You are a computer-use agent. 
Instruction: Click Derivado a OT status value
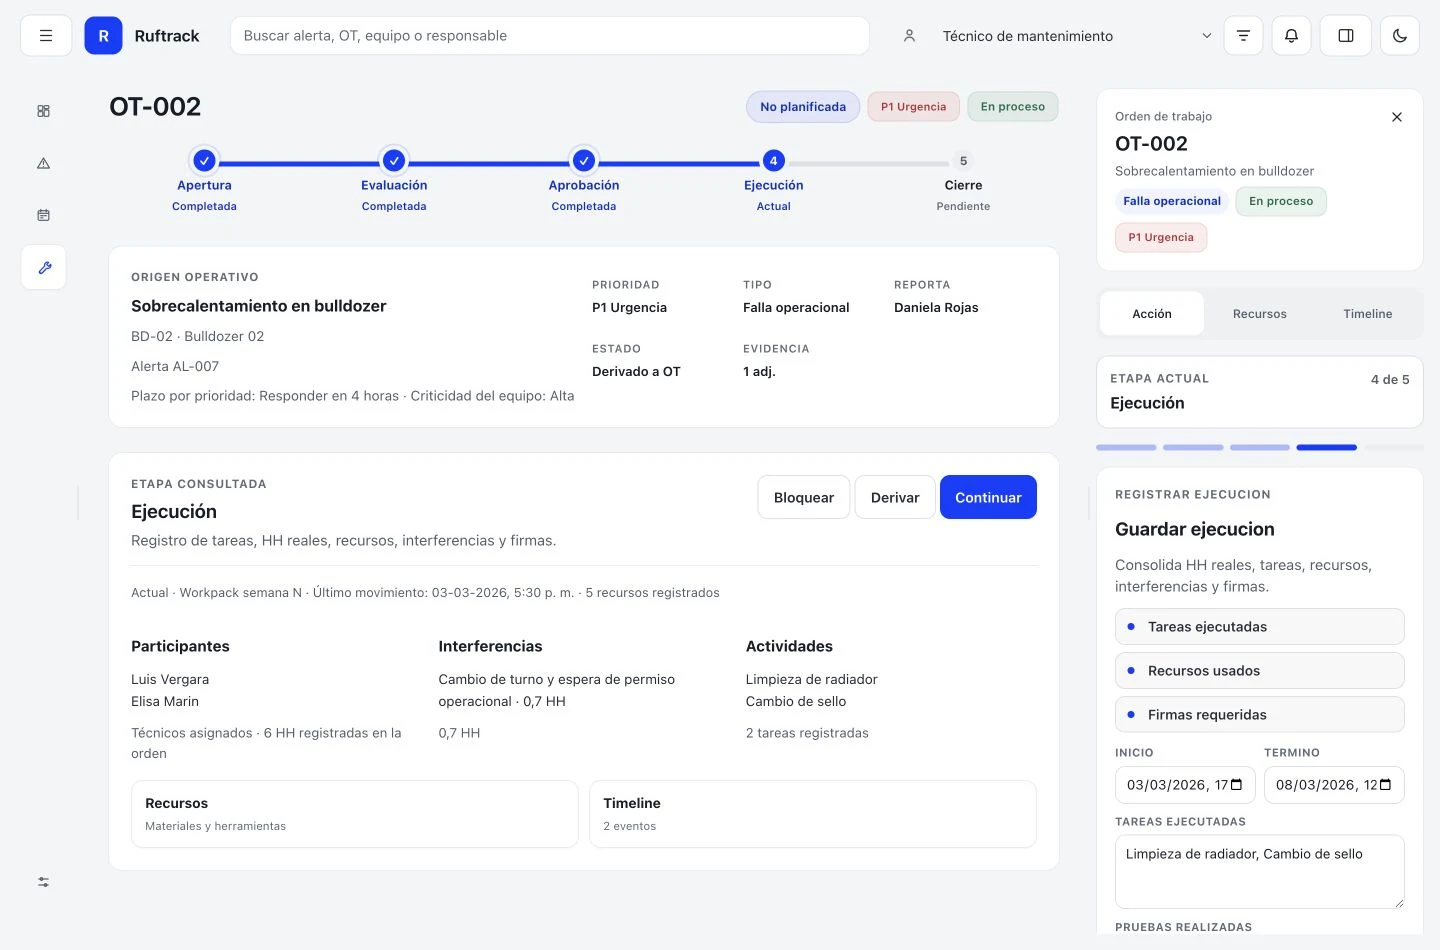tap(636, 371)
